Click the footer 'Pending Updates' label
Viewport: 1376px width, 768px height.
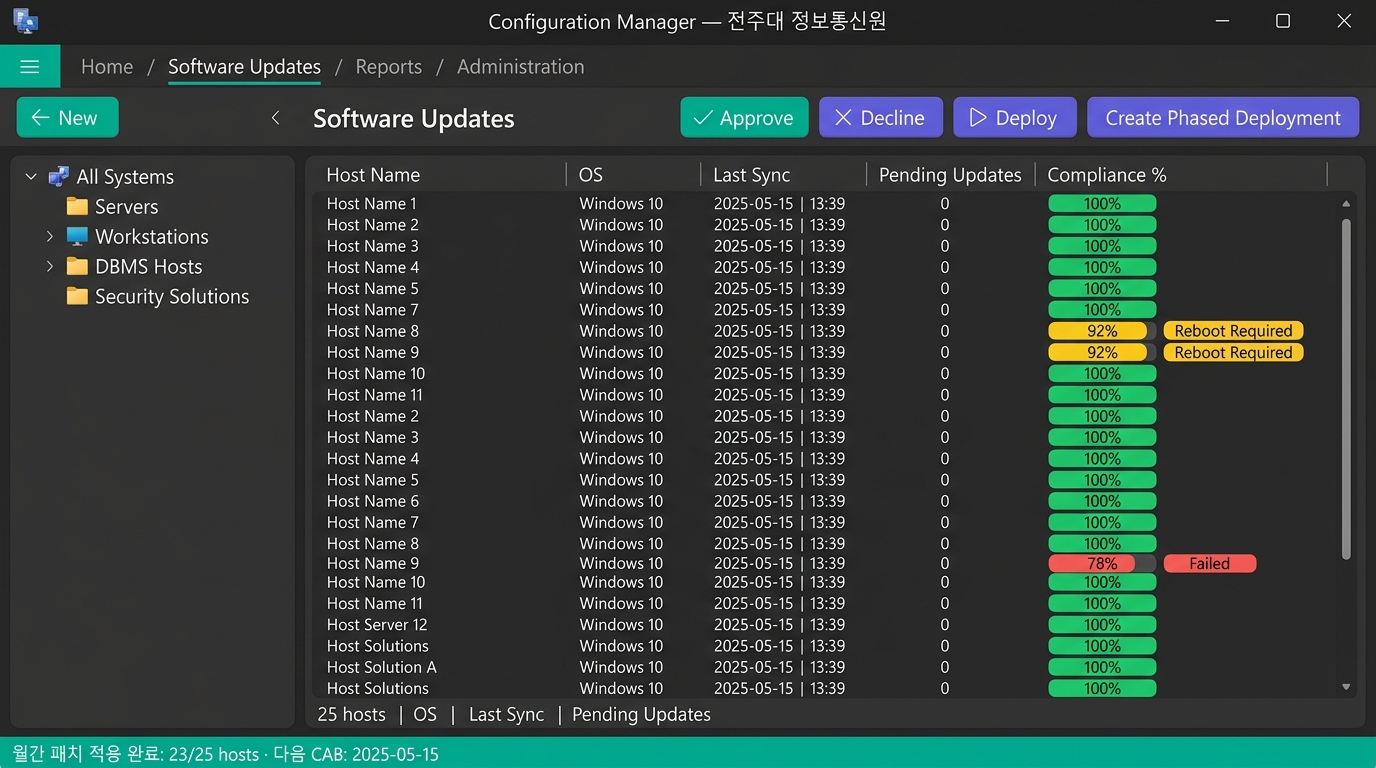(641, 714)
